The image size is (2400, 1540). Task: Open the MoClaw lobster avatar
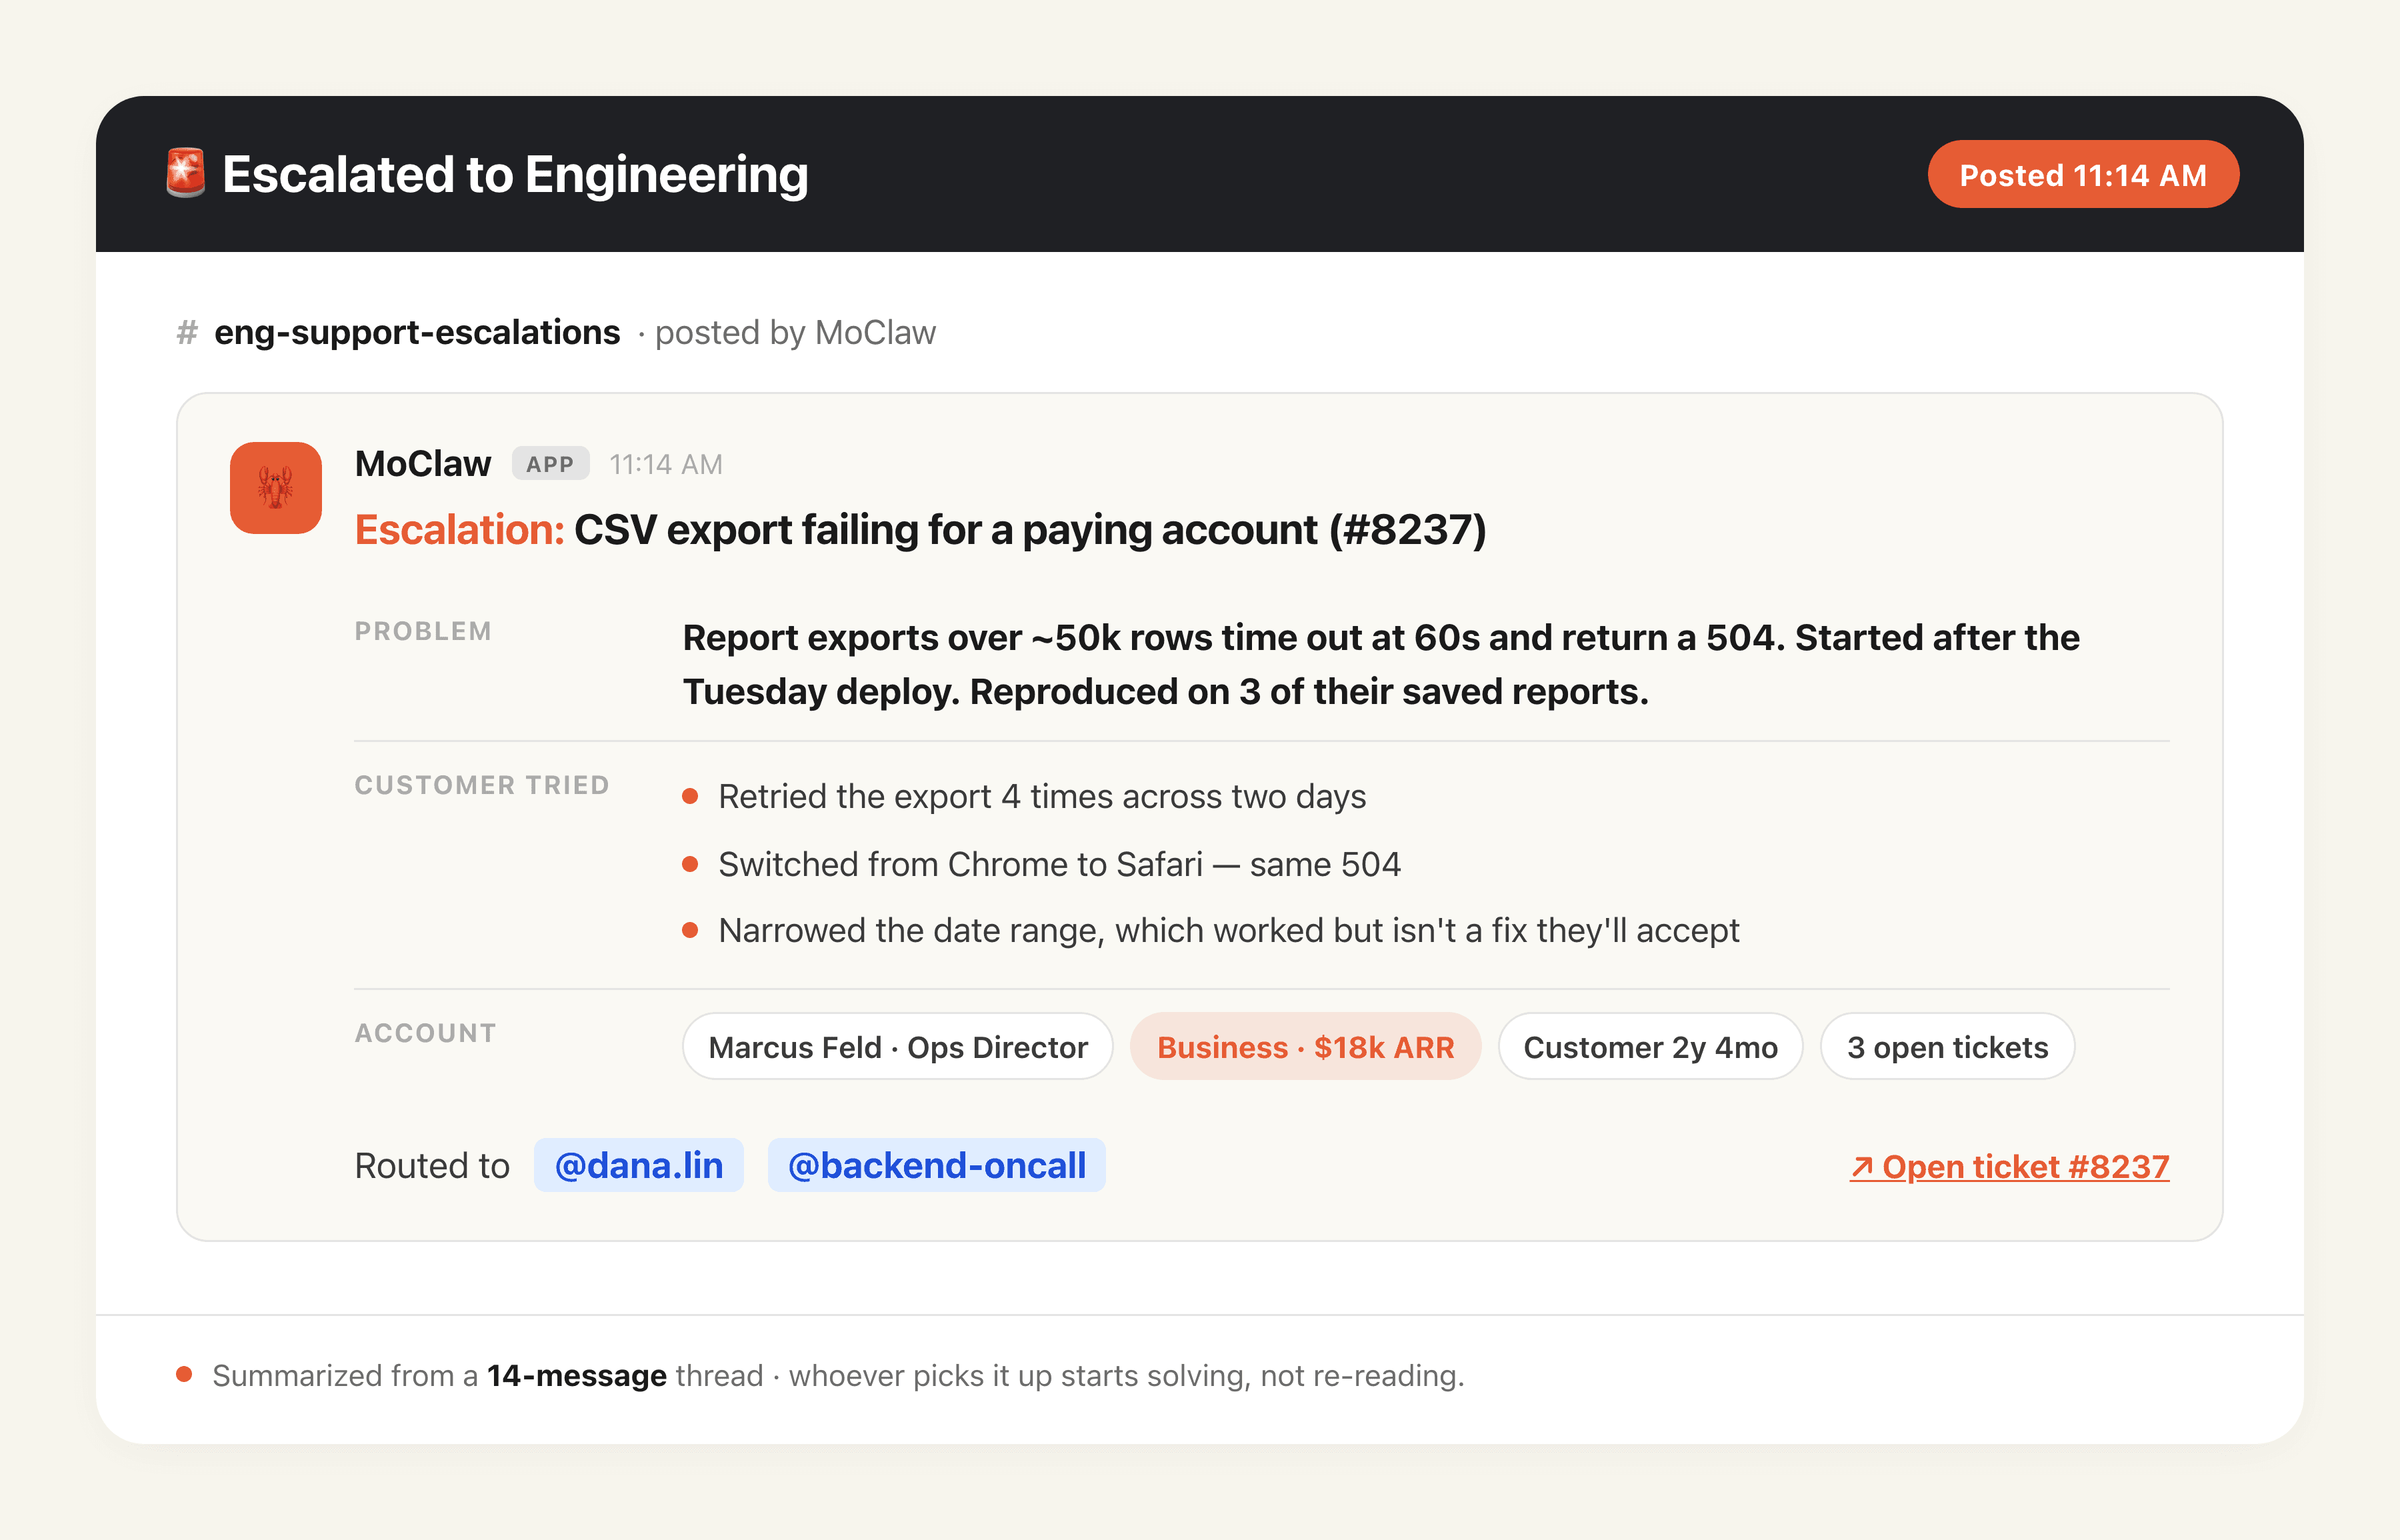[276, 488]
